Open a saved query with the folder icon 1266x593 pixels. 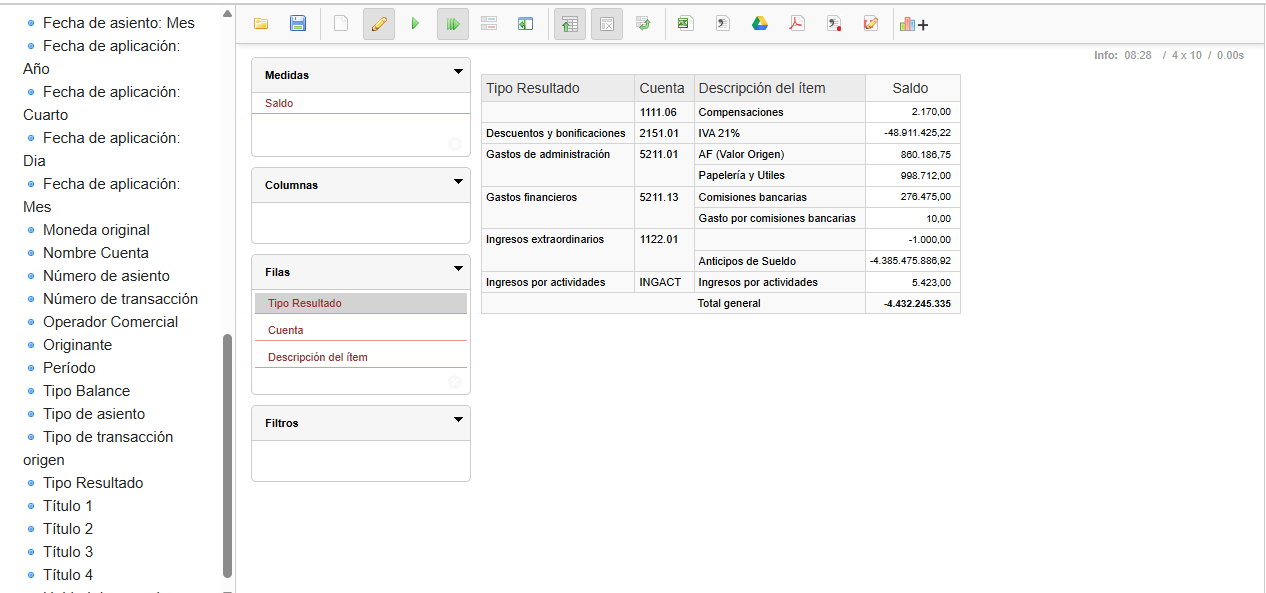click(261, 24)
